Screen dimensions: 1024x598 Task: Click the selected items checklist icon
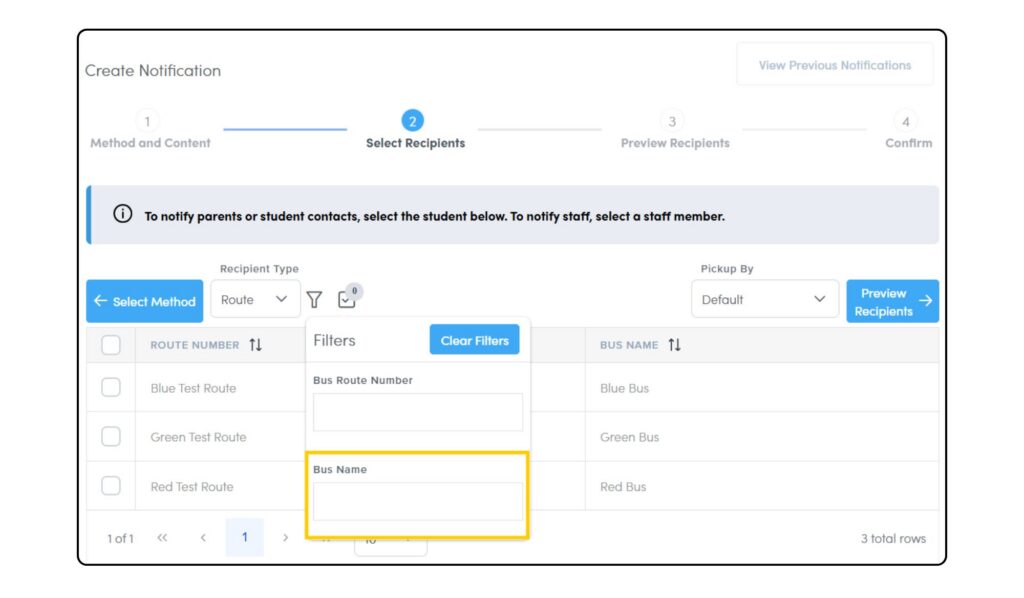pyautogui.click(x=347, y=299)
